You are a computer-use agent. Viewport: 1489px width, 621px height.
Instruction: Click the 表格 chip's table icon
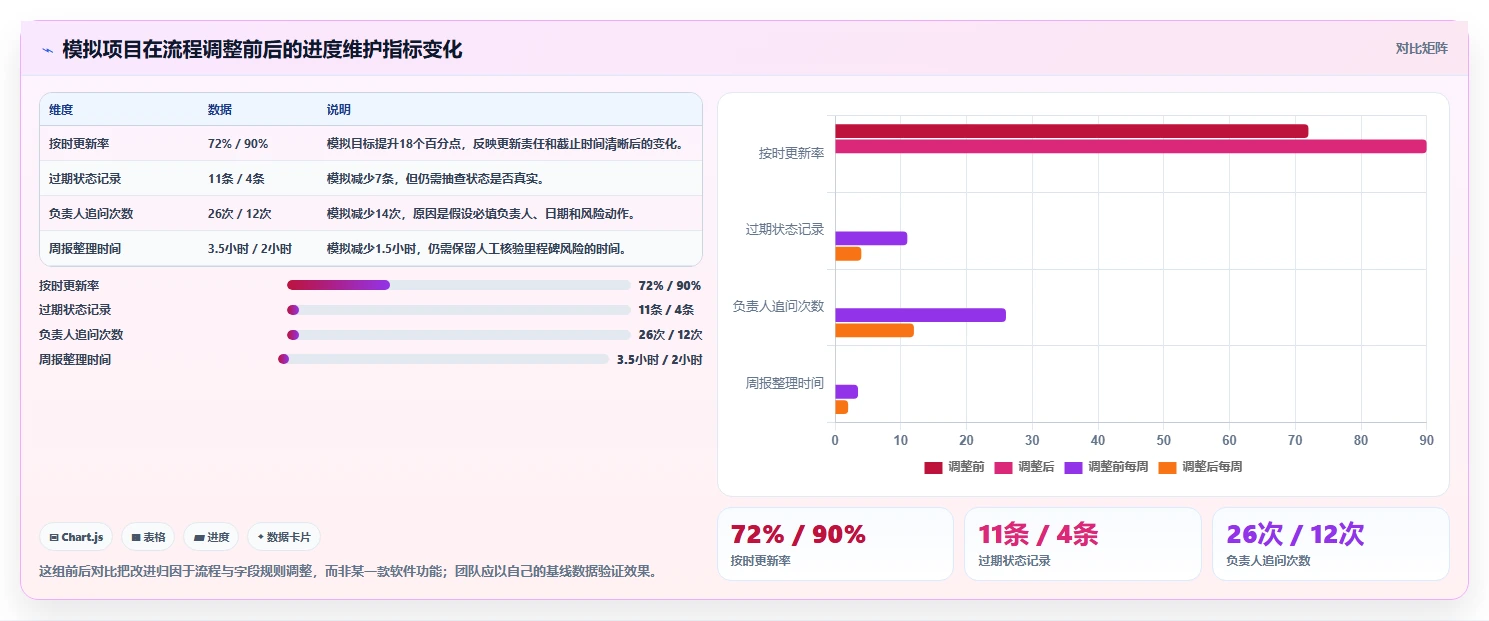pos(136,537)
